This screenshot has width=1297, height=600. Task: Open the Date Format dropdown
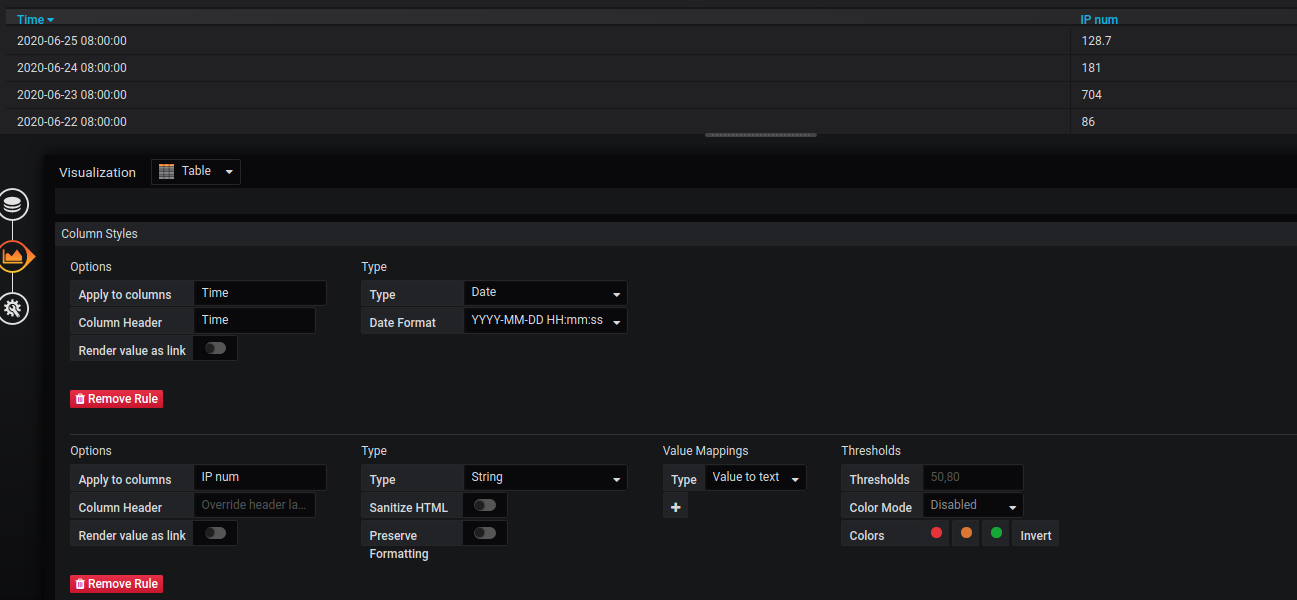coord(545,321)
